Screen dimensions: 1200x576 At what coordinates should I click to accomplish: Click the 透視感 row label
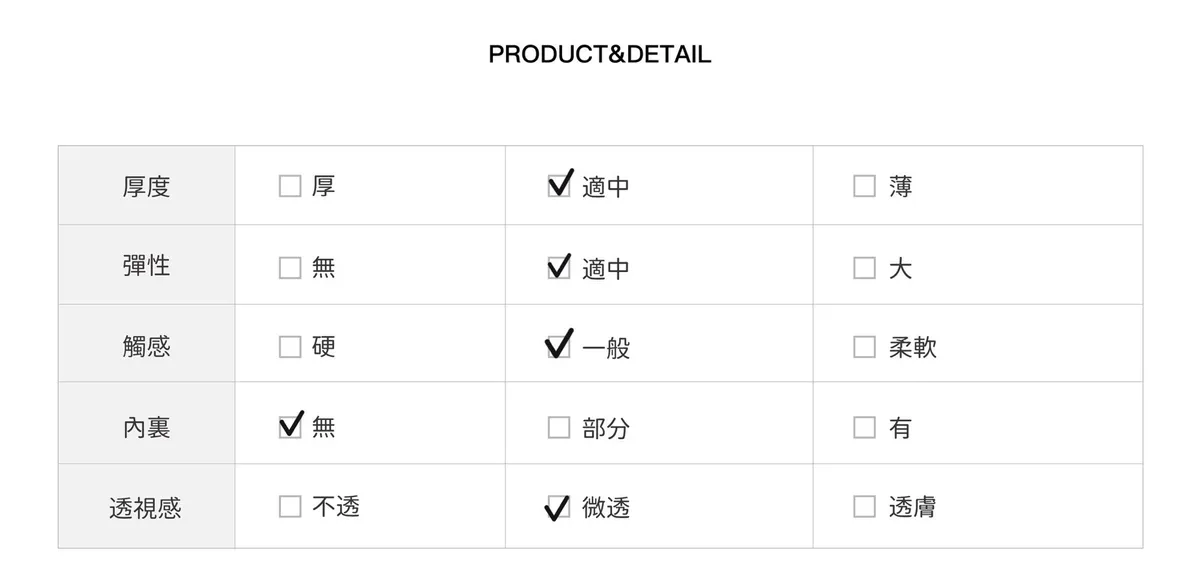146,508
